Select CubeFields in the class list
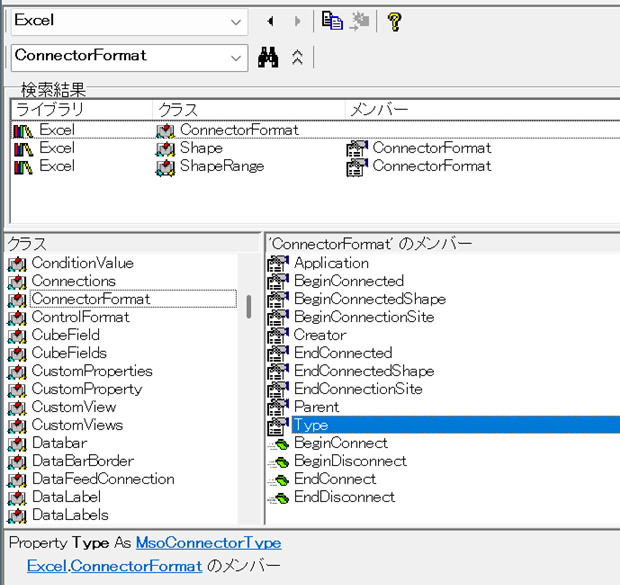Image resolution: width=620 pixels, height=585 pixels. (69, 353)
